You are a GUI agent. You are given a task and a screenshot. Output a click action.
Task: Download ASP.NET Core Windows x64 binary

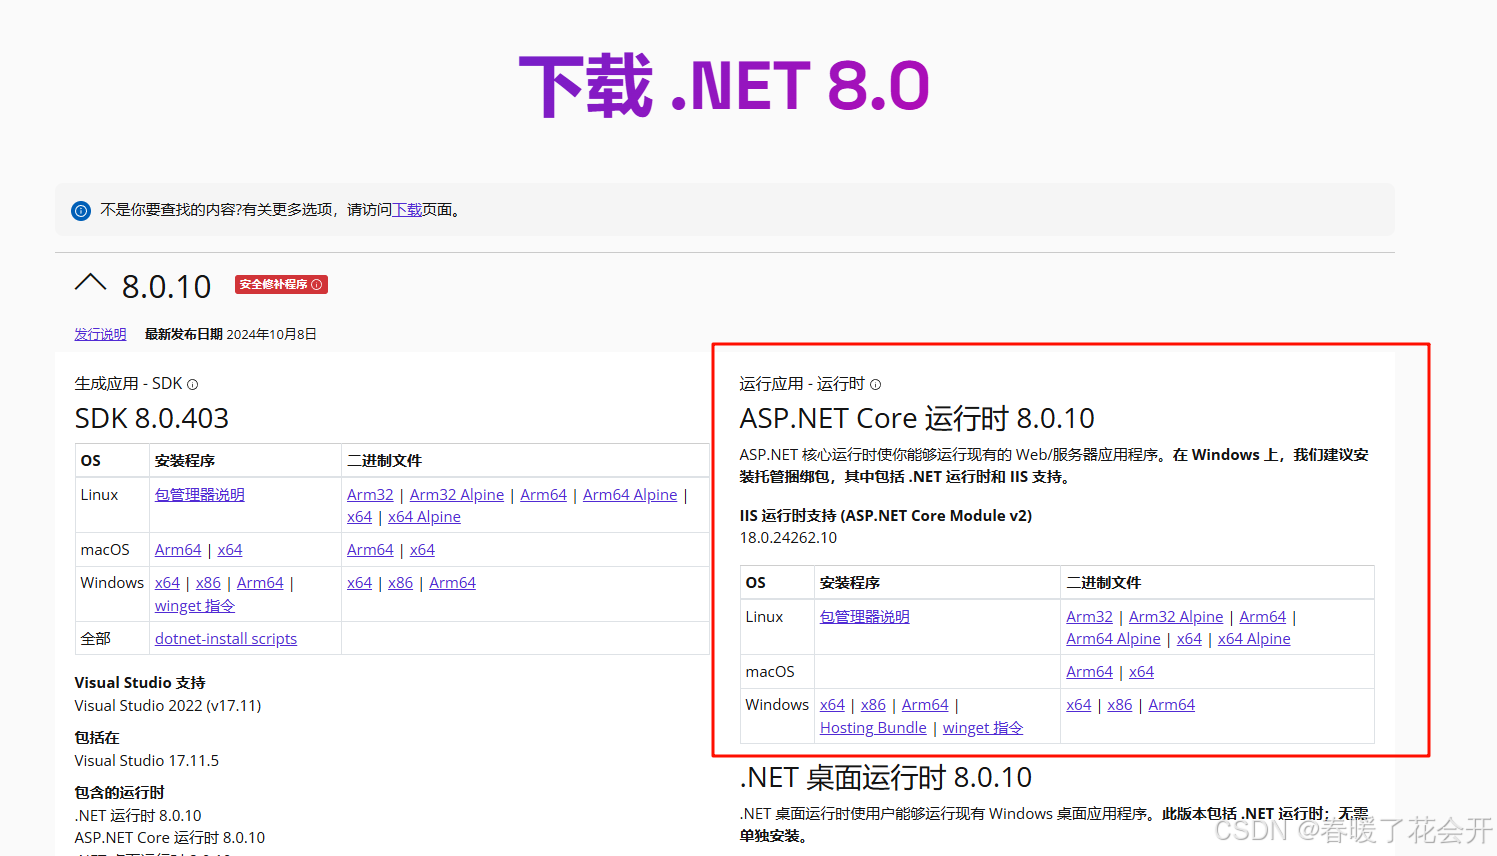point(1078,705)
